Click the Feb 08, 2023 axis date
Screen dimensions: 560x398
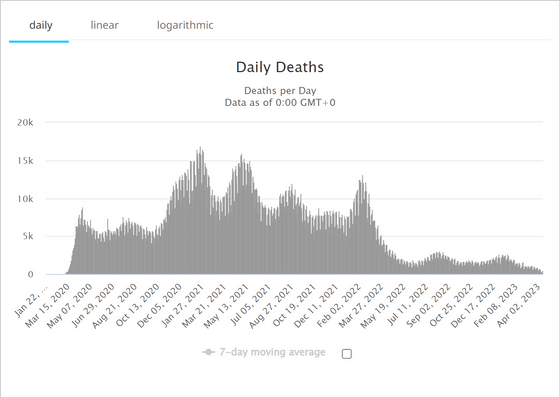[495, 305]
